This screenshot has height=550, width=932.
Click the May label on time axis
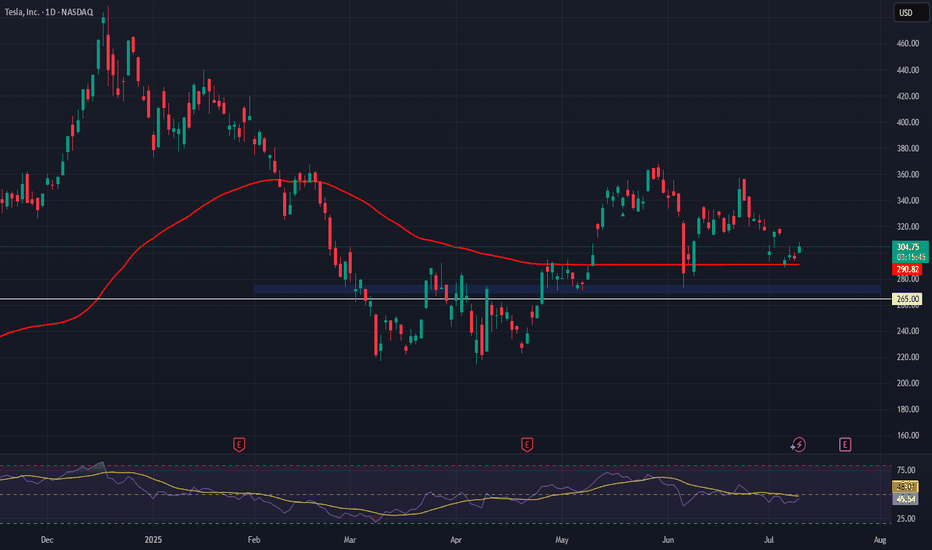point(562,540)
